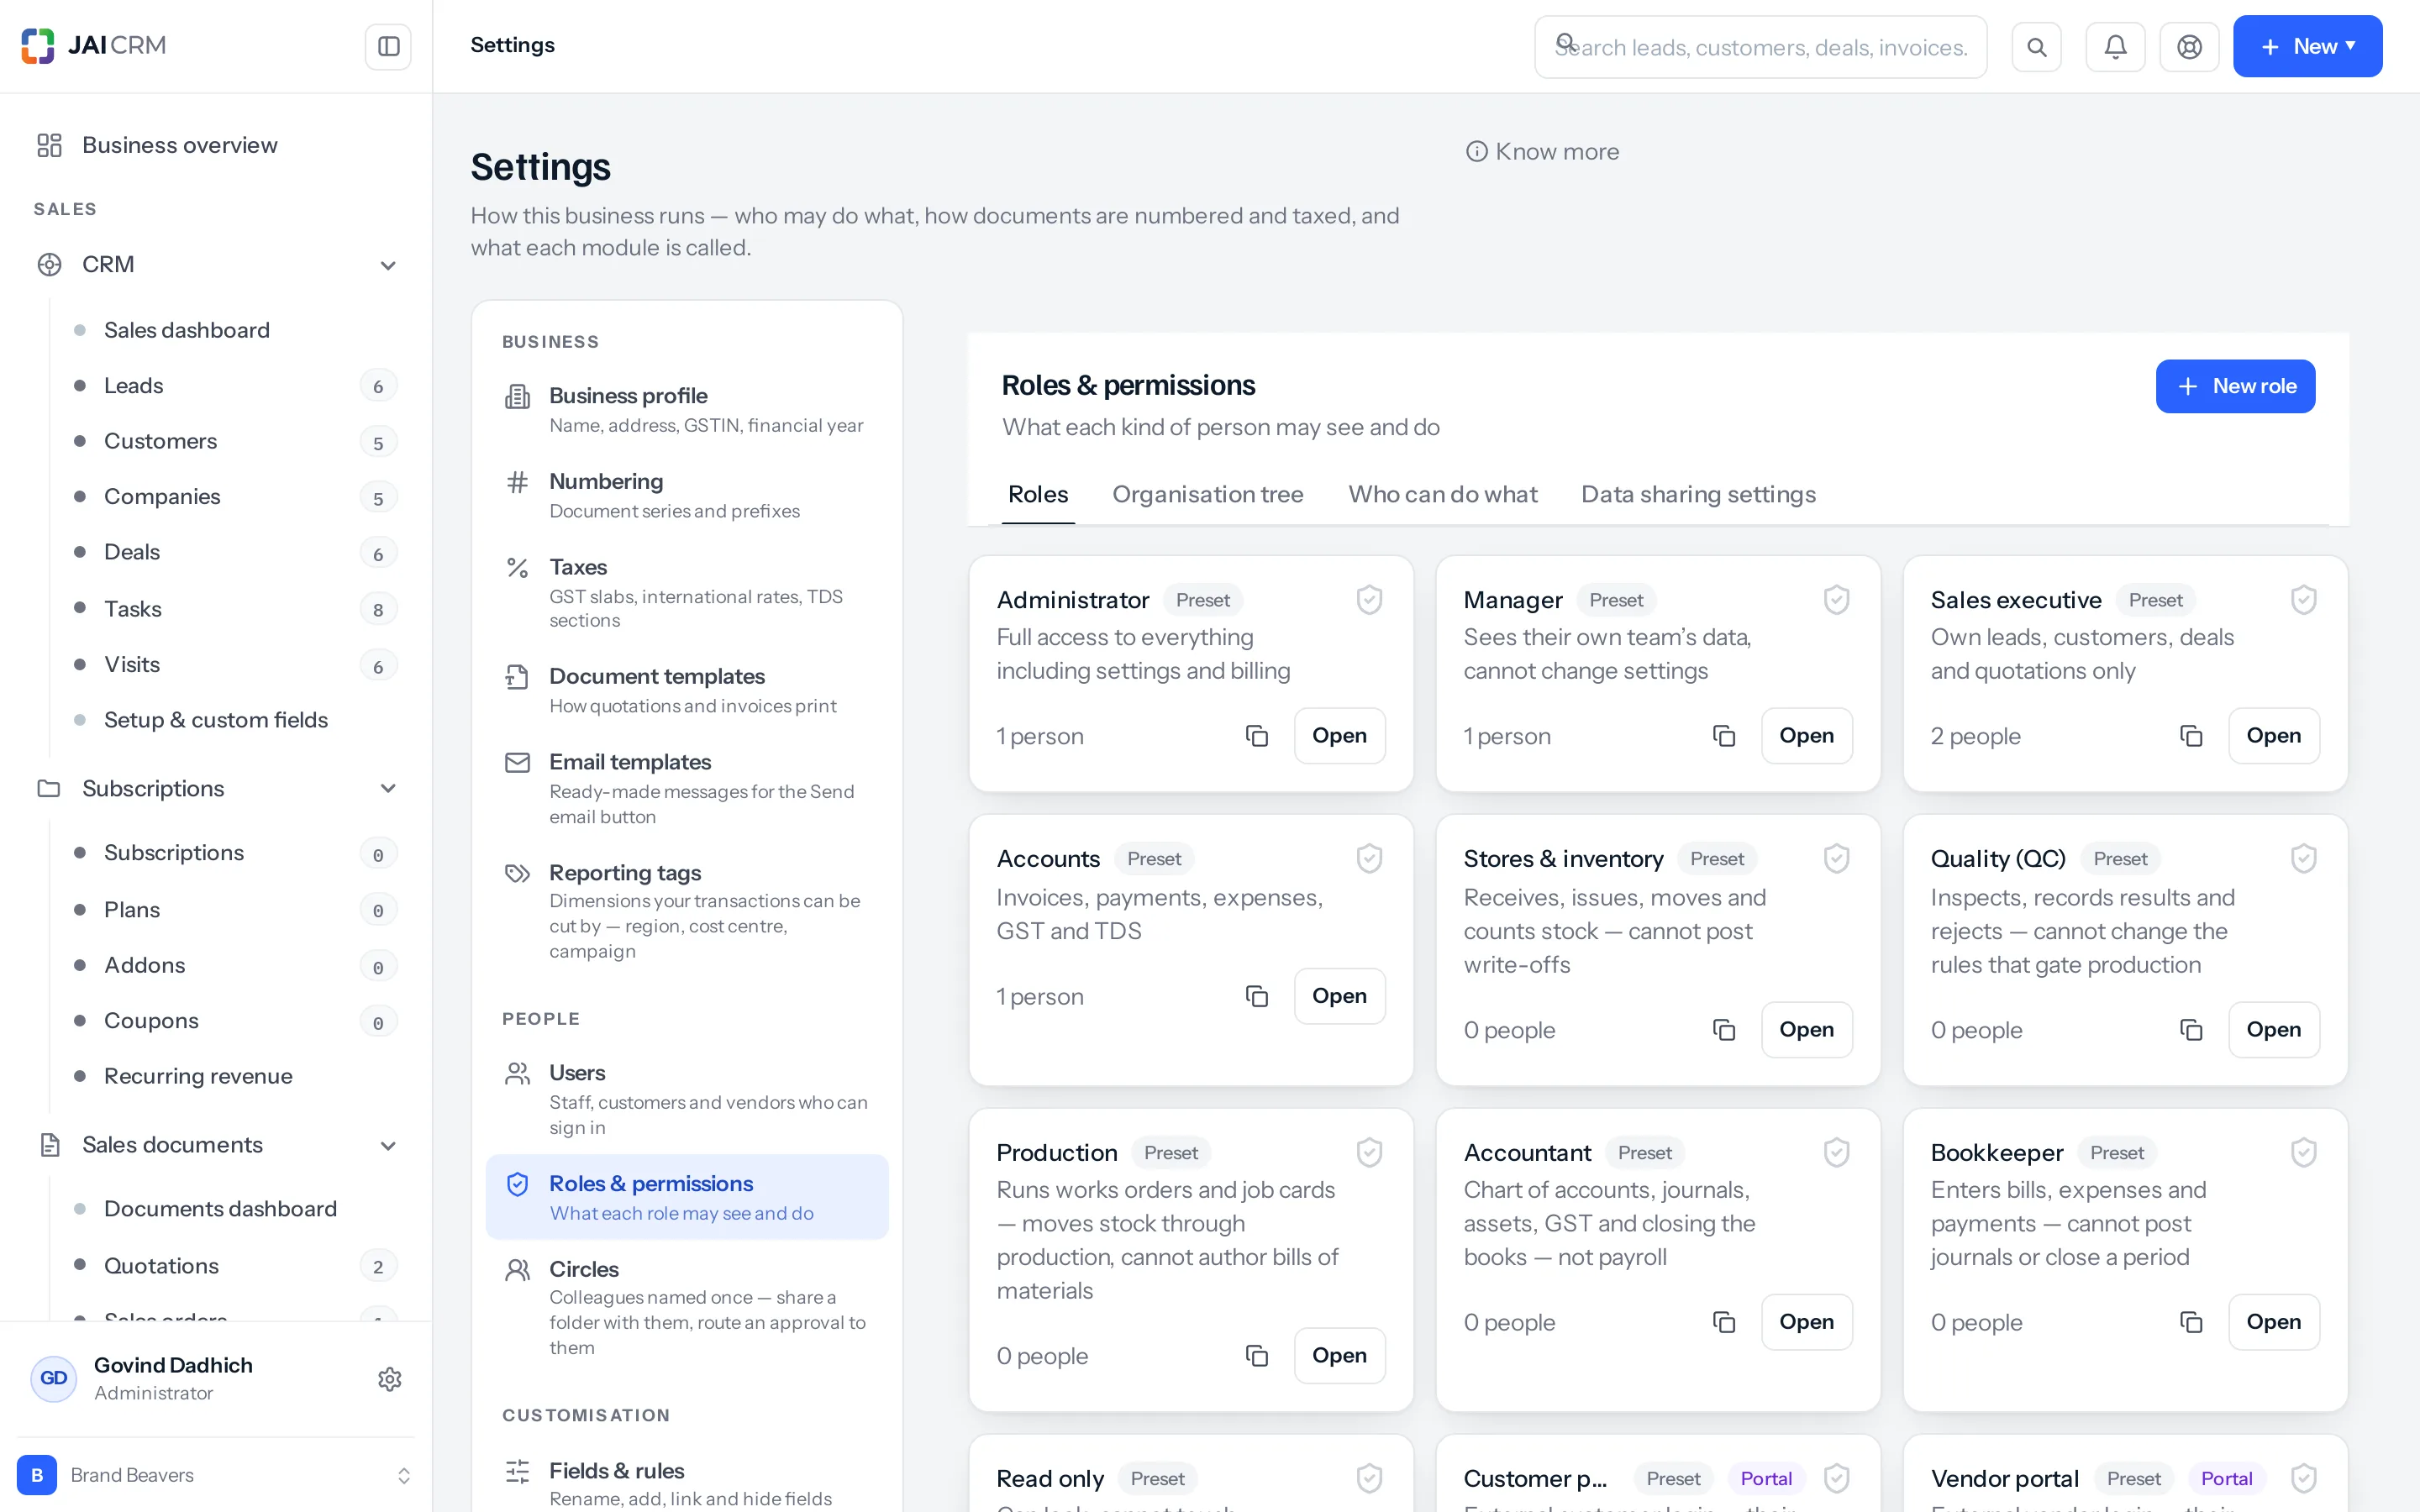Duplicate the Quality (QC) role
Screen dimensions: 2420x1512
(2191, 1030)
